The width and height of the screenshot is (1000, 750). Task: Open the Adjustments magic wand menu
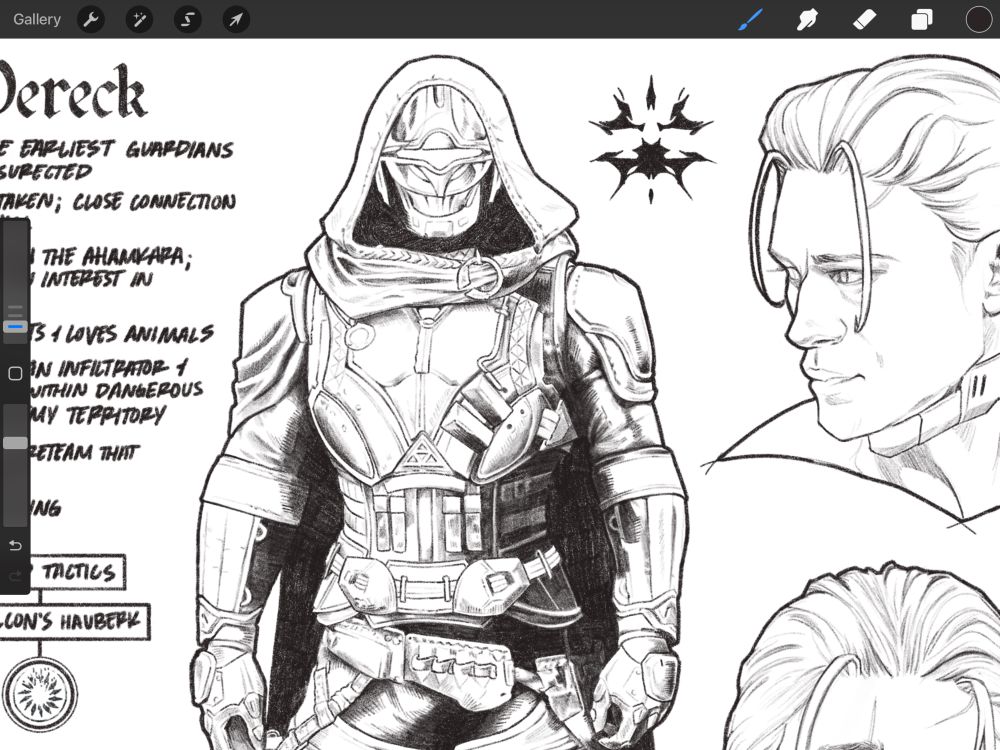coord(139,20)
